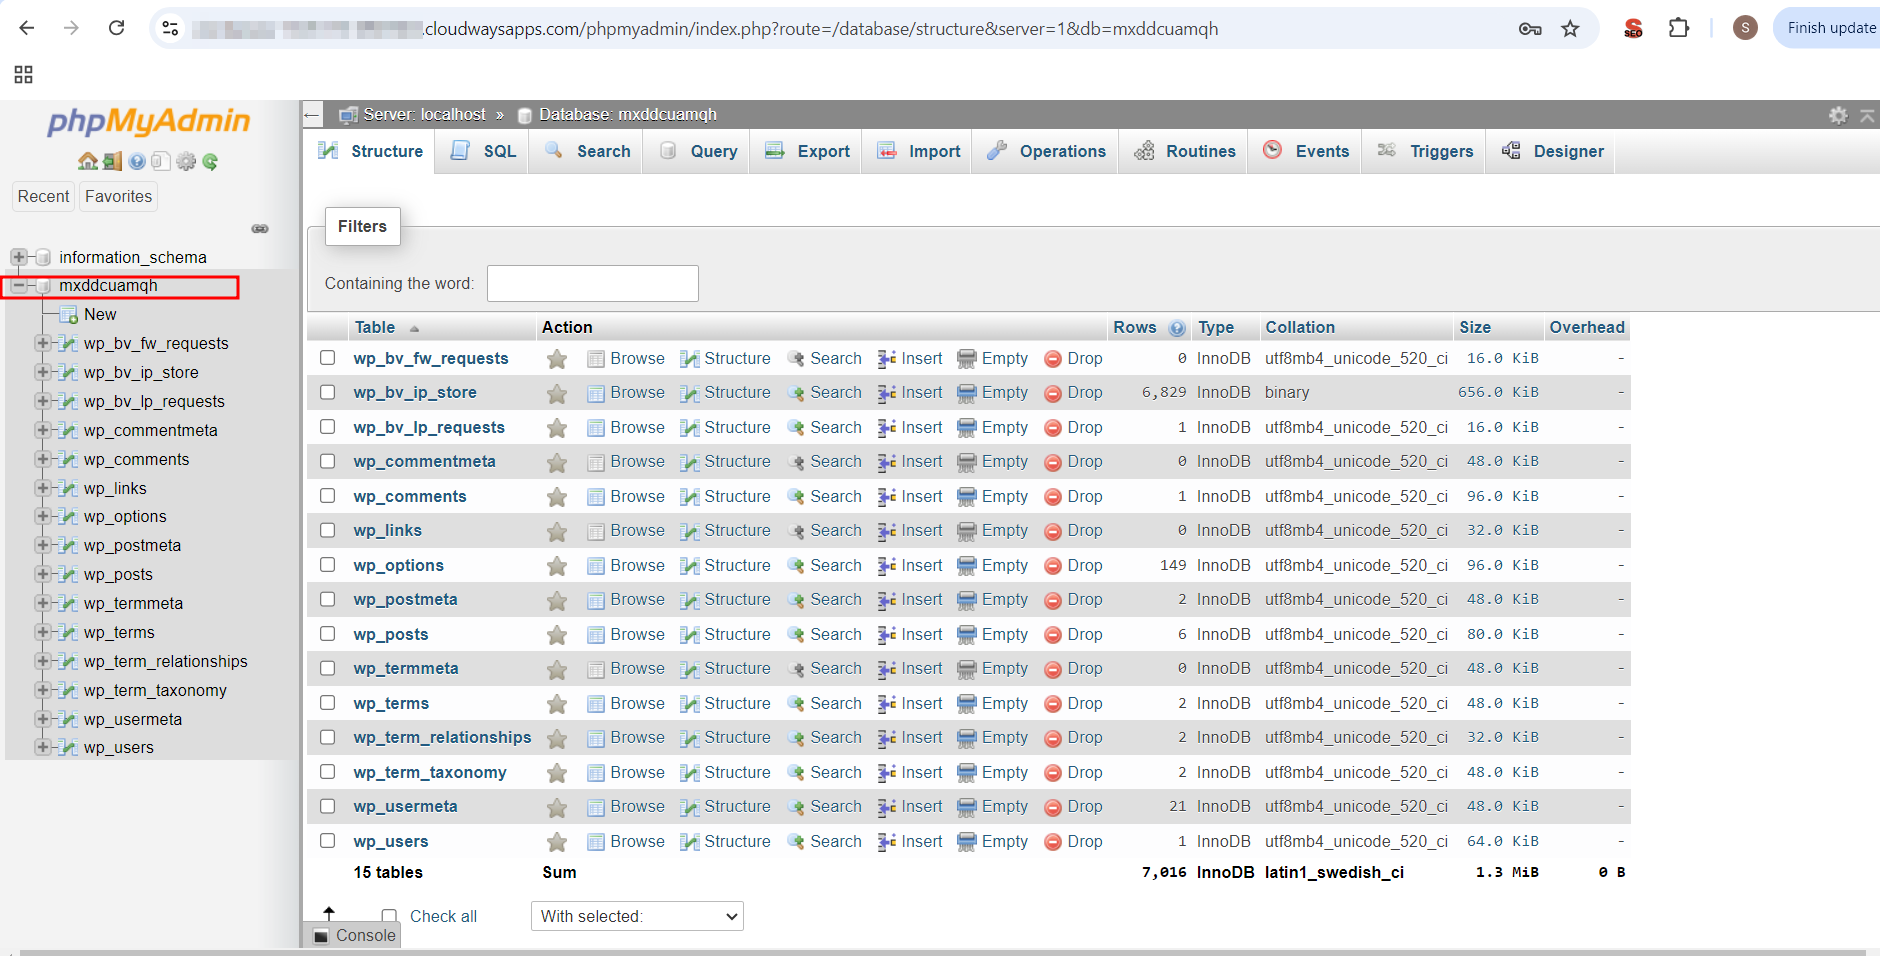The image size is (1880, 956).
Task: Open the 'With selected:' dropdown
Action: (637, 916)
